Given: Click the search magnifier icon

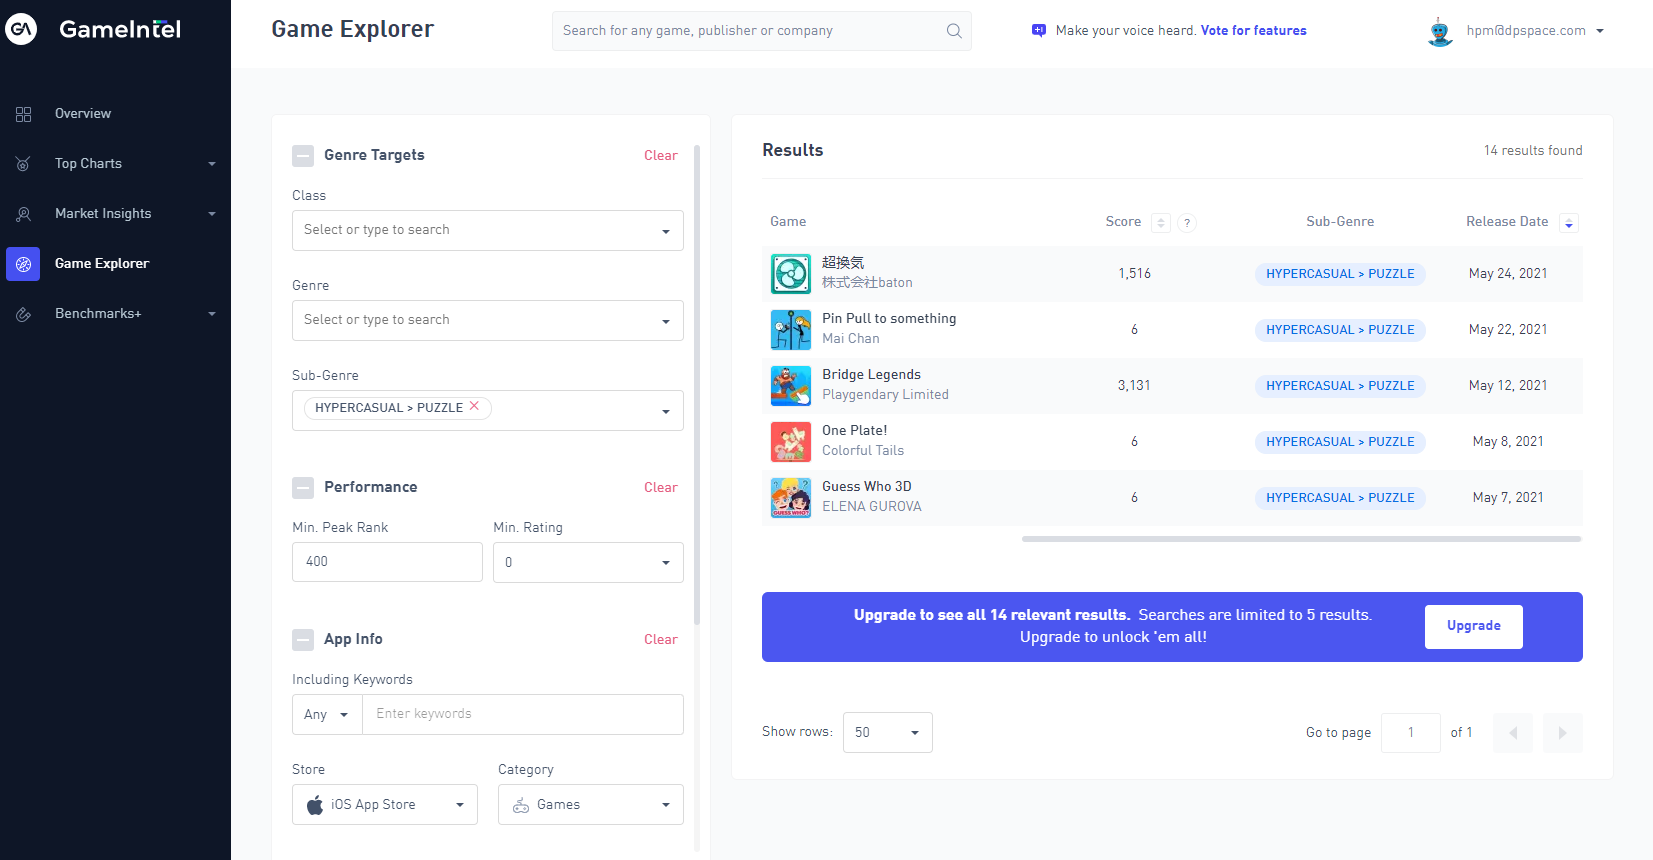Looking at the screenshot, I should (x=954, y=31).
